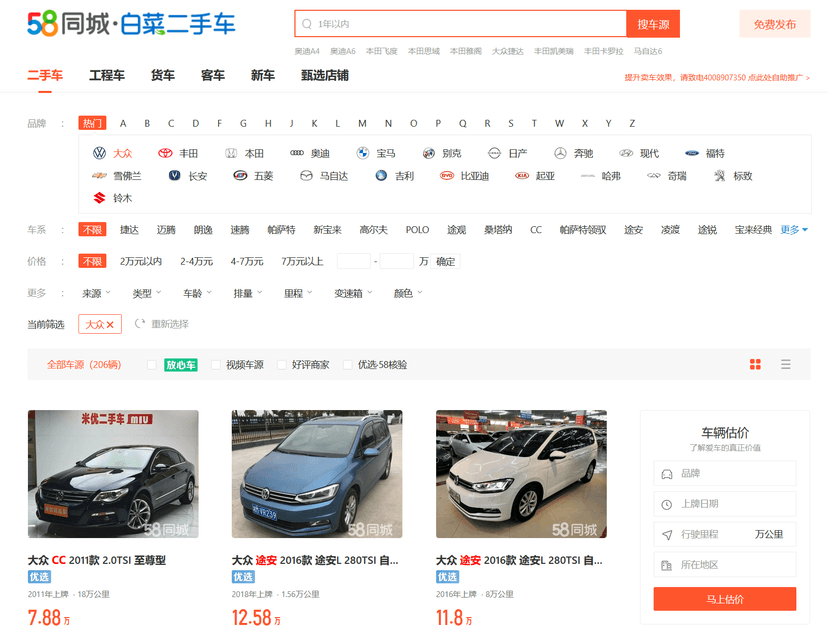This screenshot has width=828, height=640.
Task: Expand the 变速箱 dropdown
Action: click(x=352, y=293)
